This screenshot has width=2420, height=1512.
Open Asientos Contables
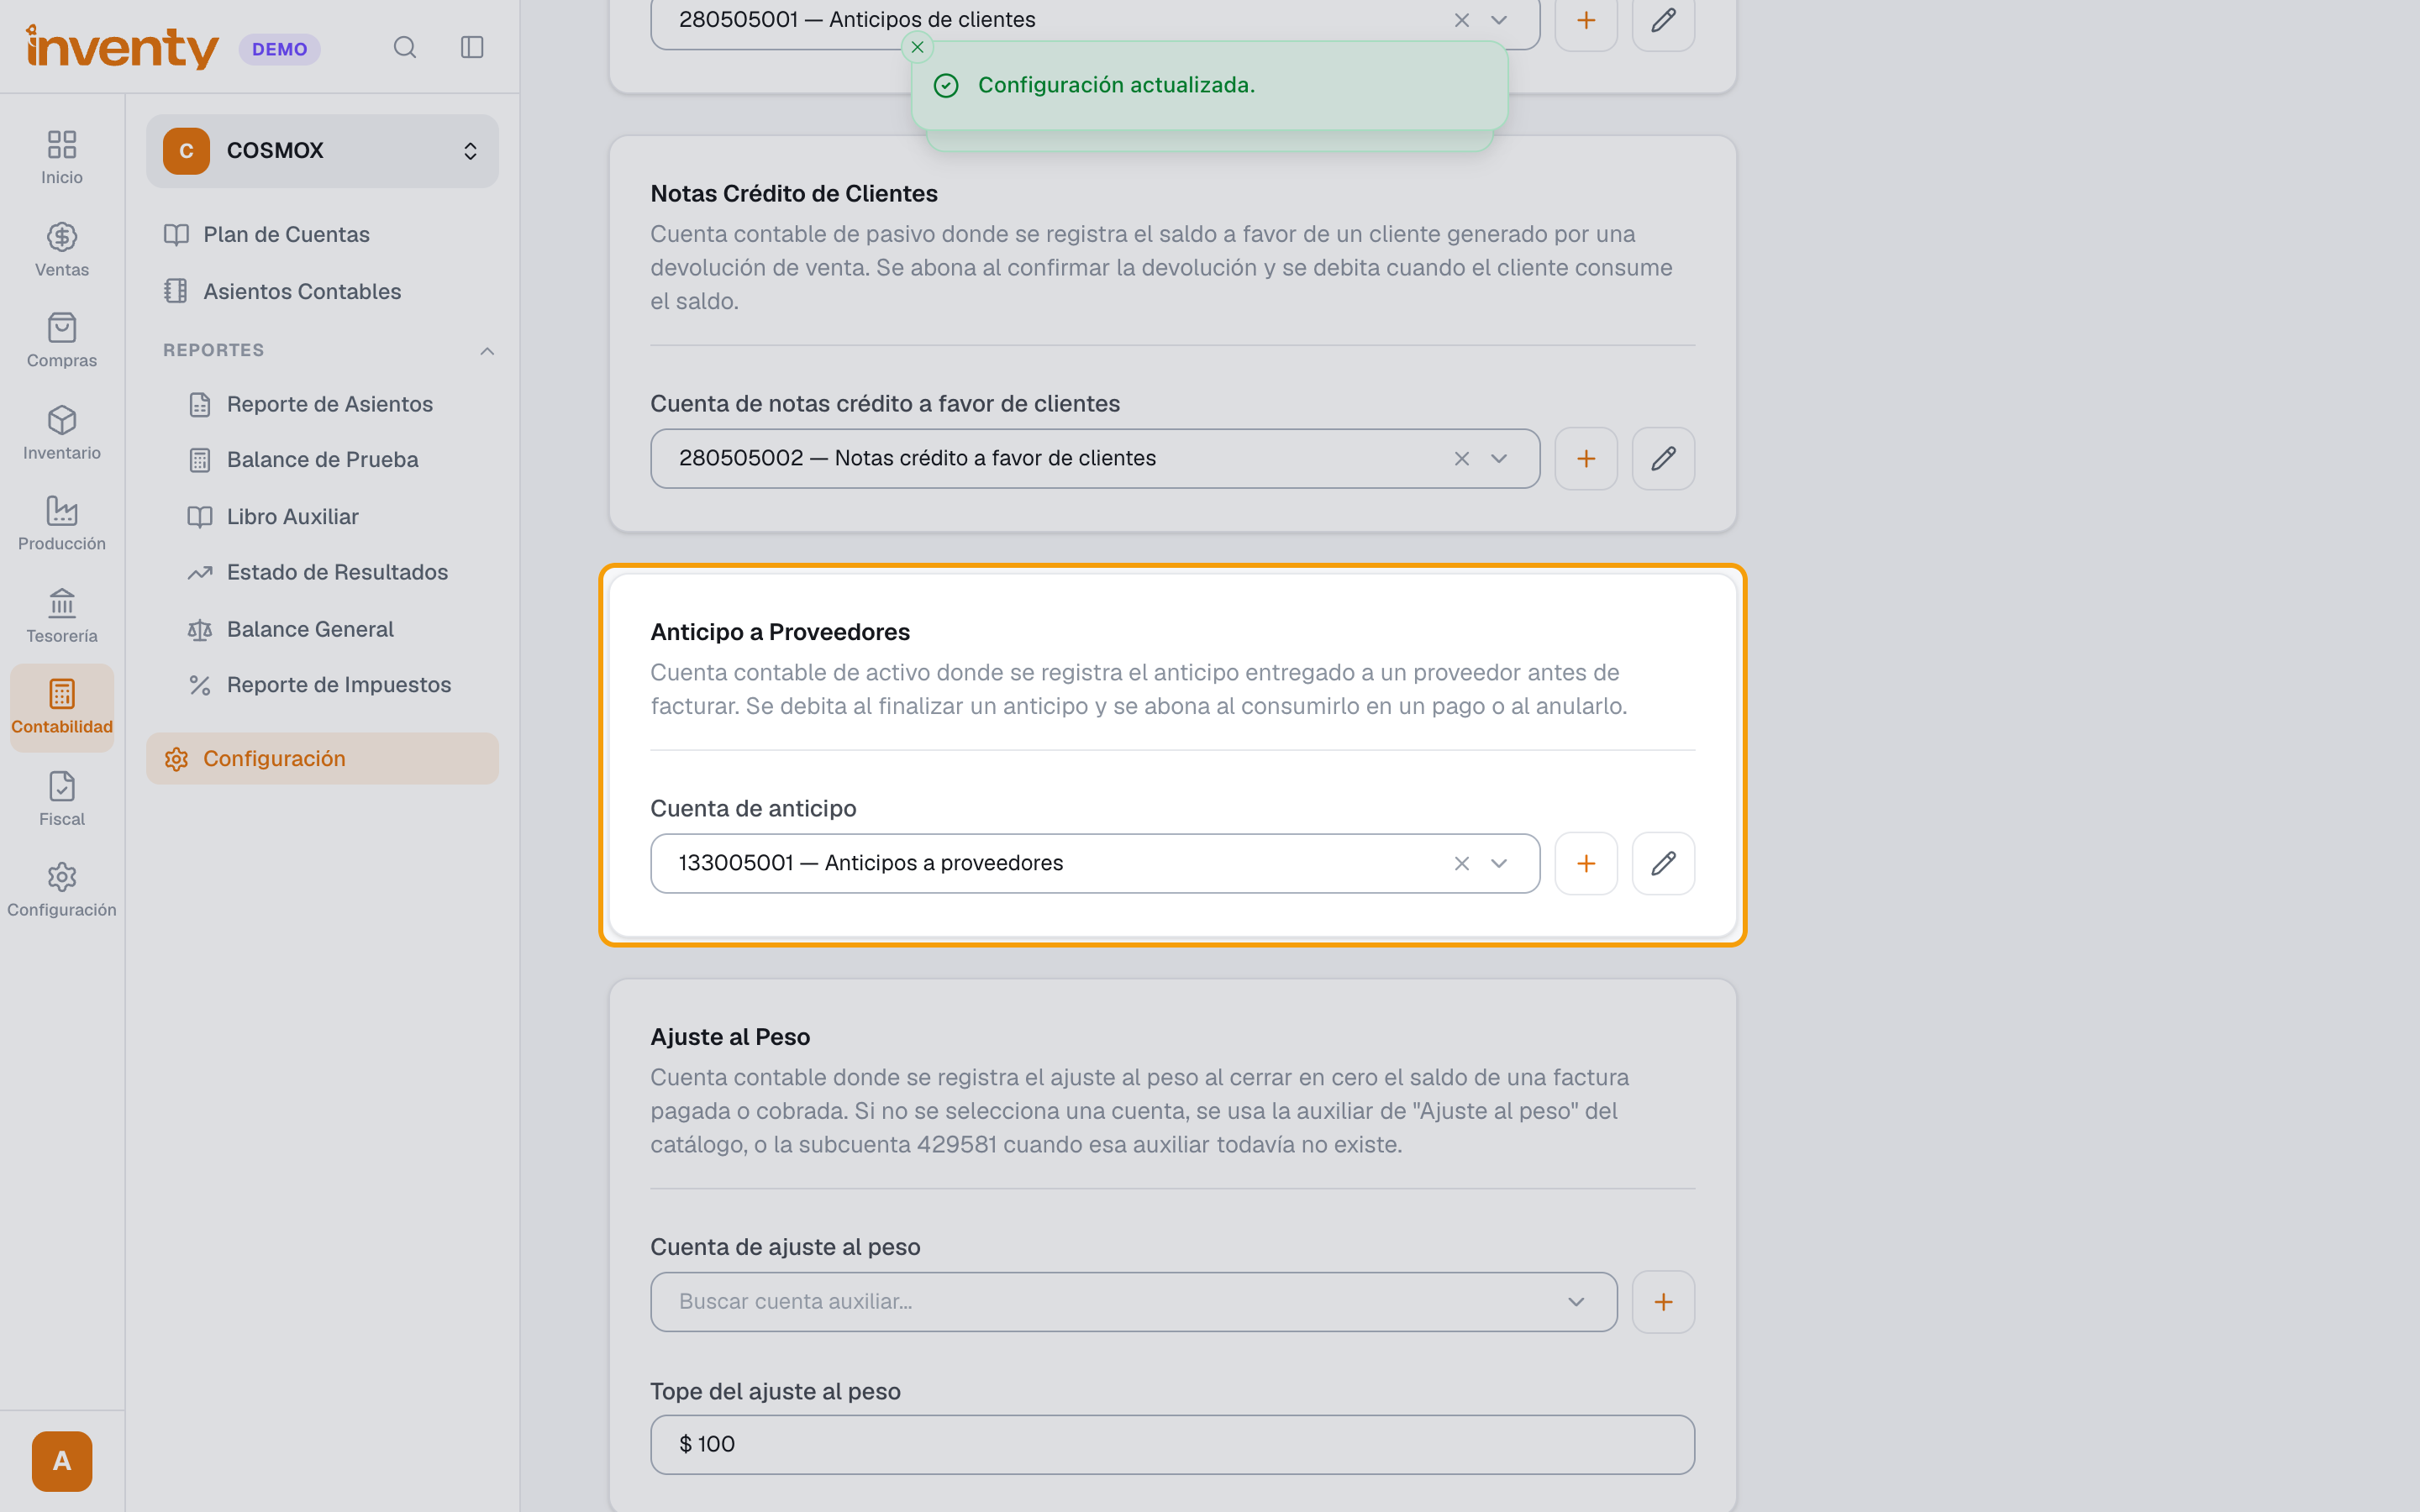[322, 291]
